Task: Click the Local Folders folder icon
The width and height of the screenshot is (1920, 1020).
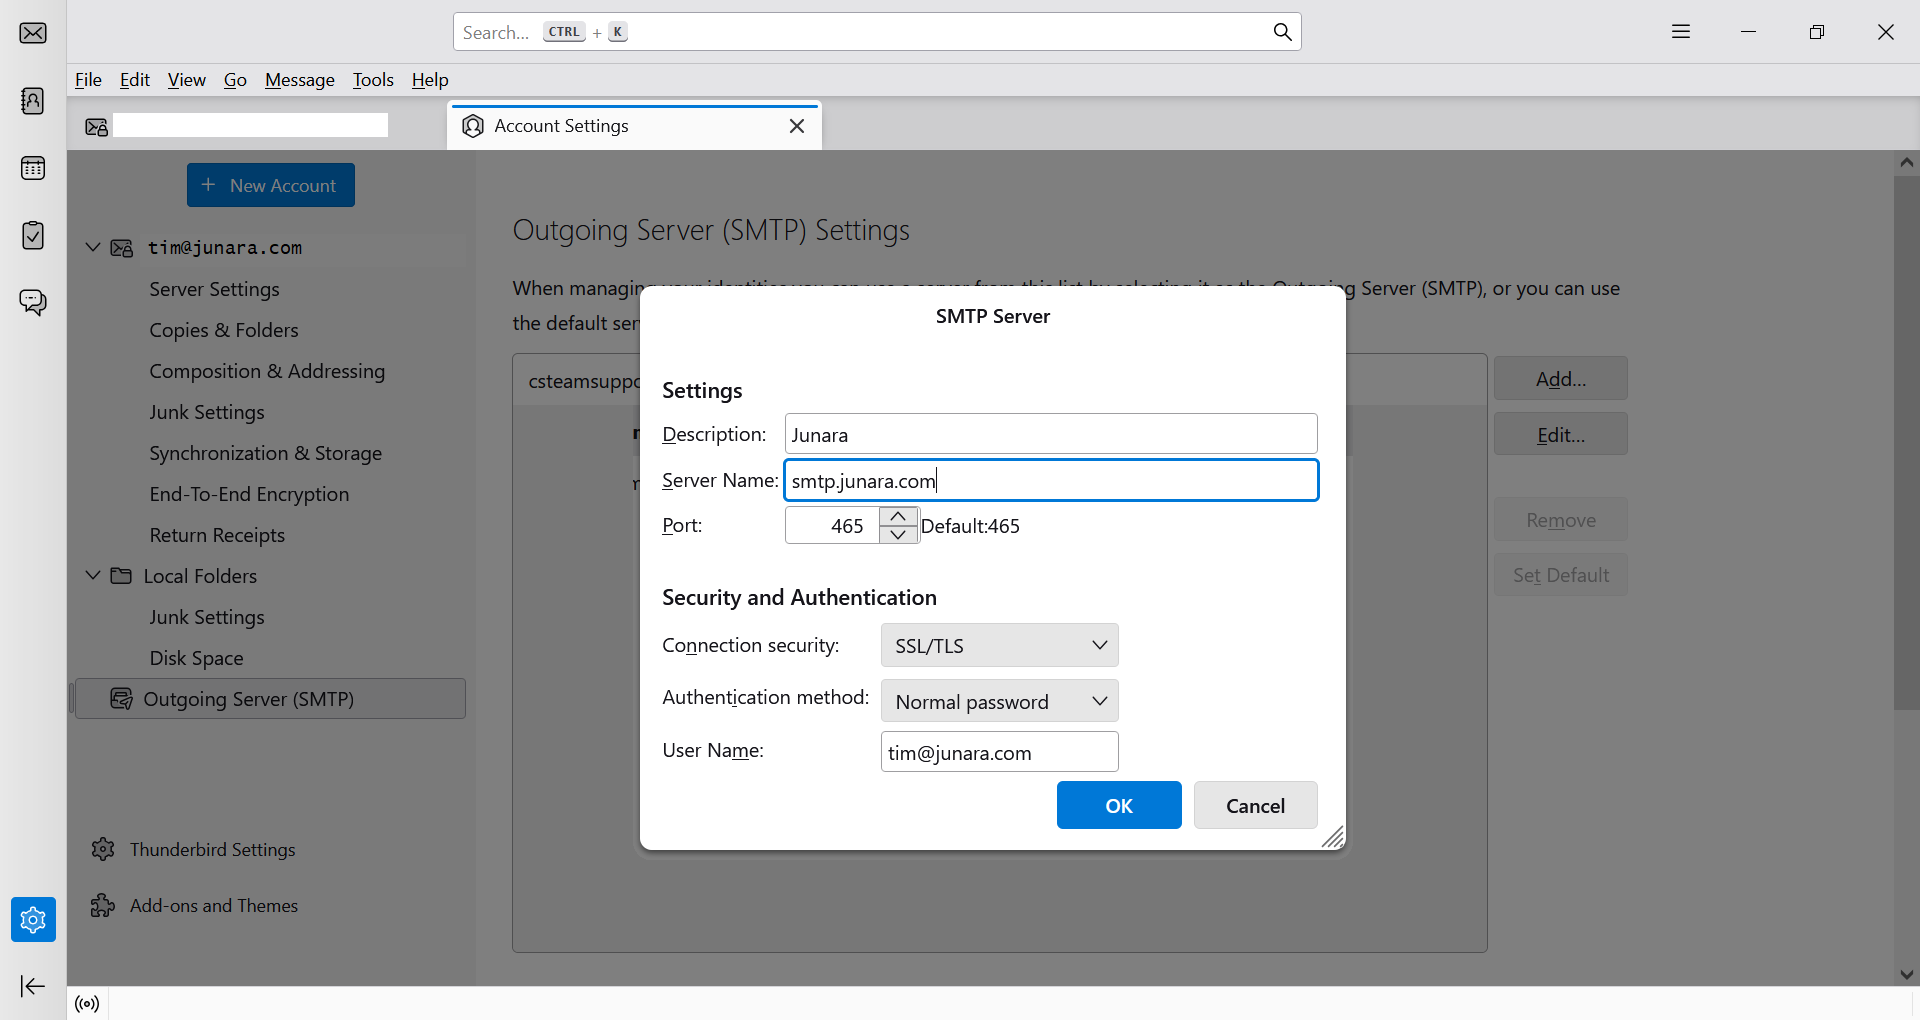Action: point(121,576)
